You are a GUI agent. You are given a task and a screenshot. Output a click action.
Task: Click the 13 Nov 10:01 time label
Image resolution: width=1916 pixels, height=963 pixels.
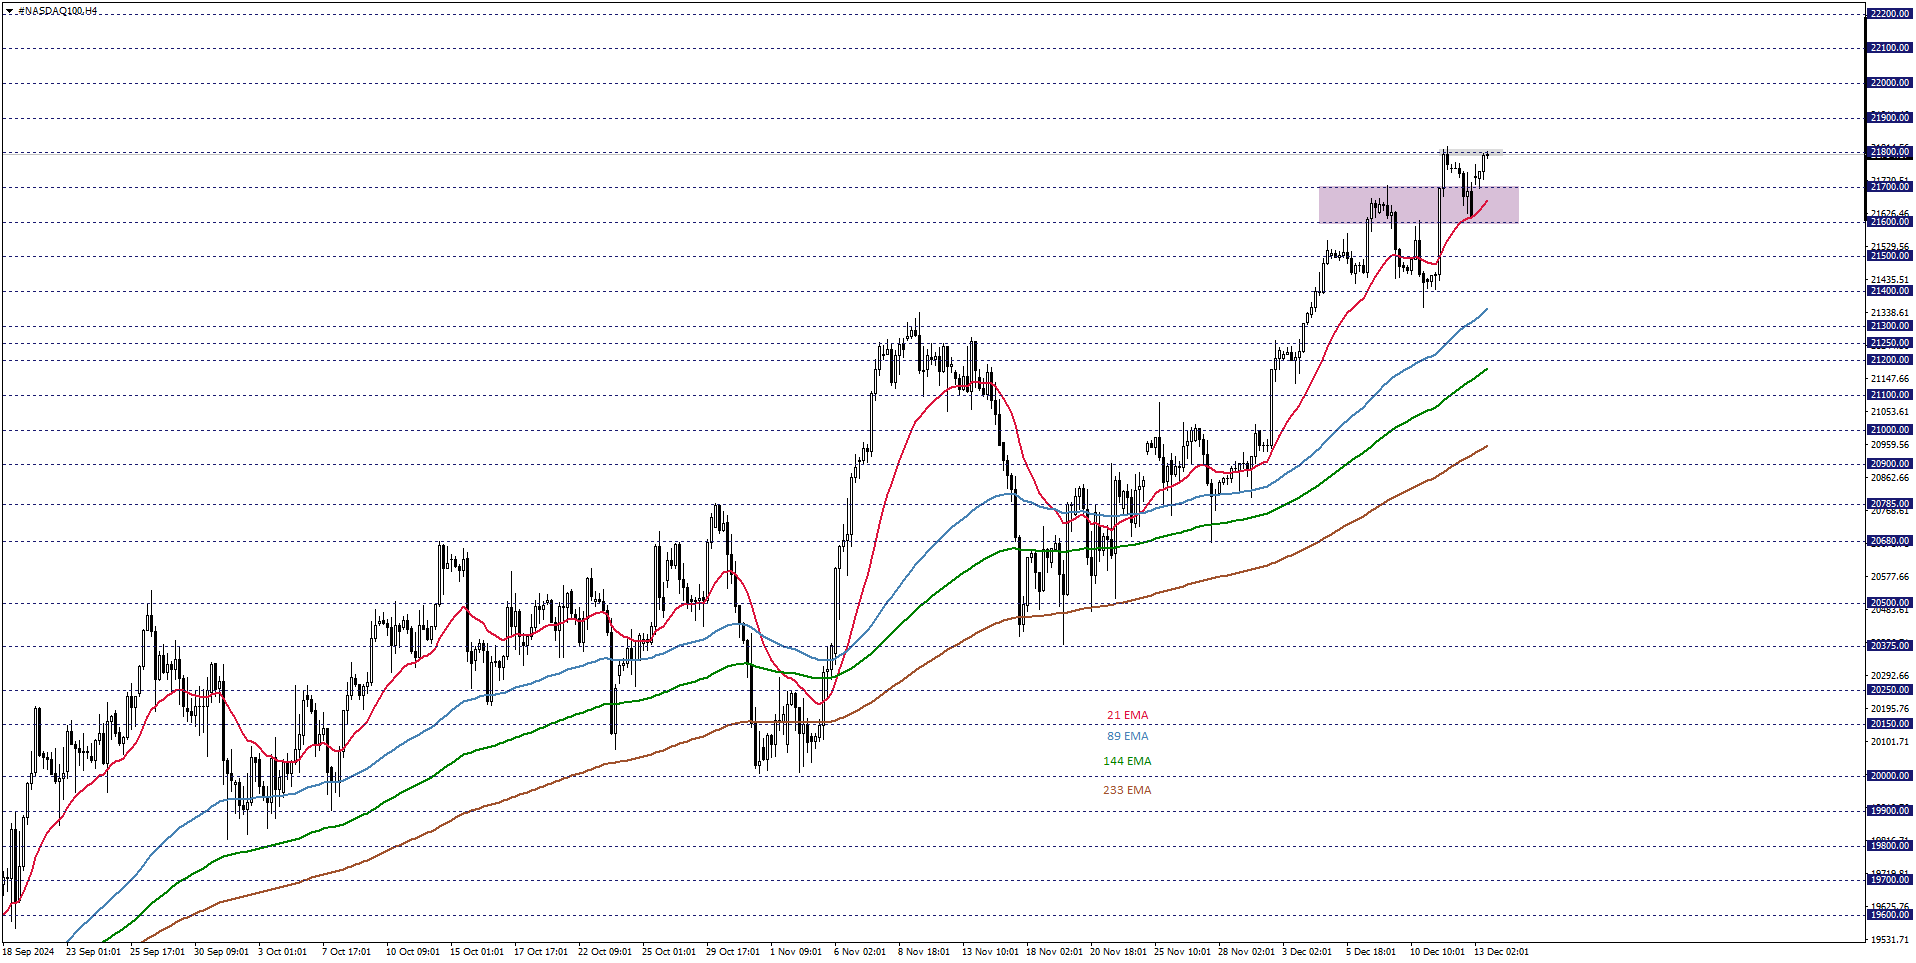990,952
